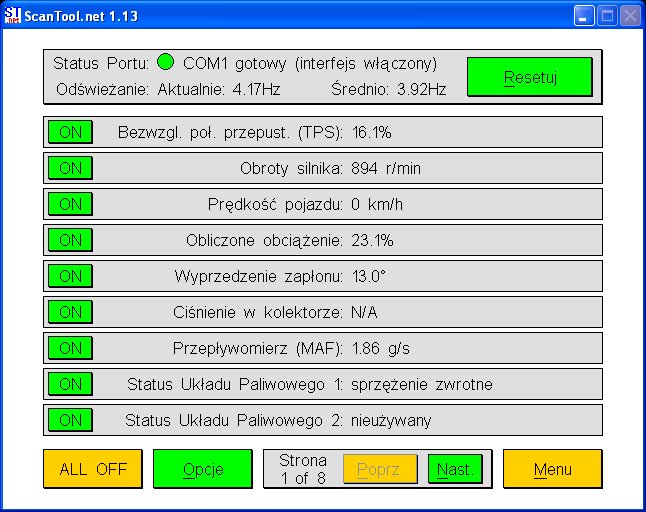Image resolution: width=646 pixels, height=512 pixels.
Task: Minimize the ScanTool.net window
Action: [x=584, y=15]
